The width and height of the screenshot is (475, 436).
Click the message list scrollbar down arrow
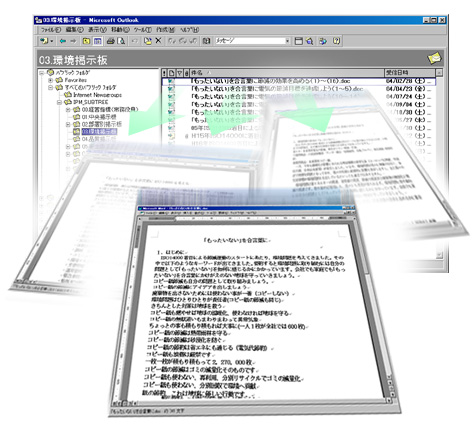[439, 255]
